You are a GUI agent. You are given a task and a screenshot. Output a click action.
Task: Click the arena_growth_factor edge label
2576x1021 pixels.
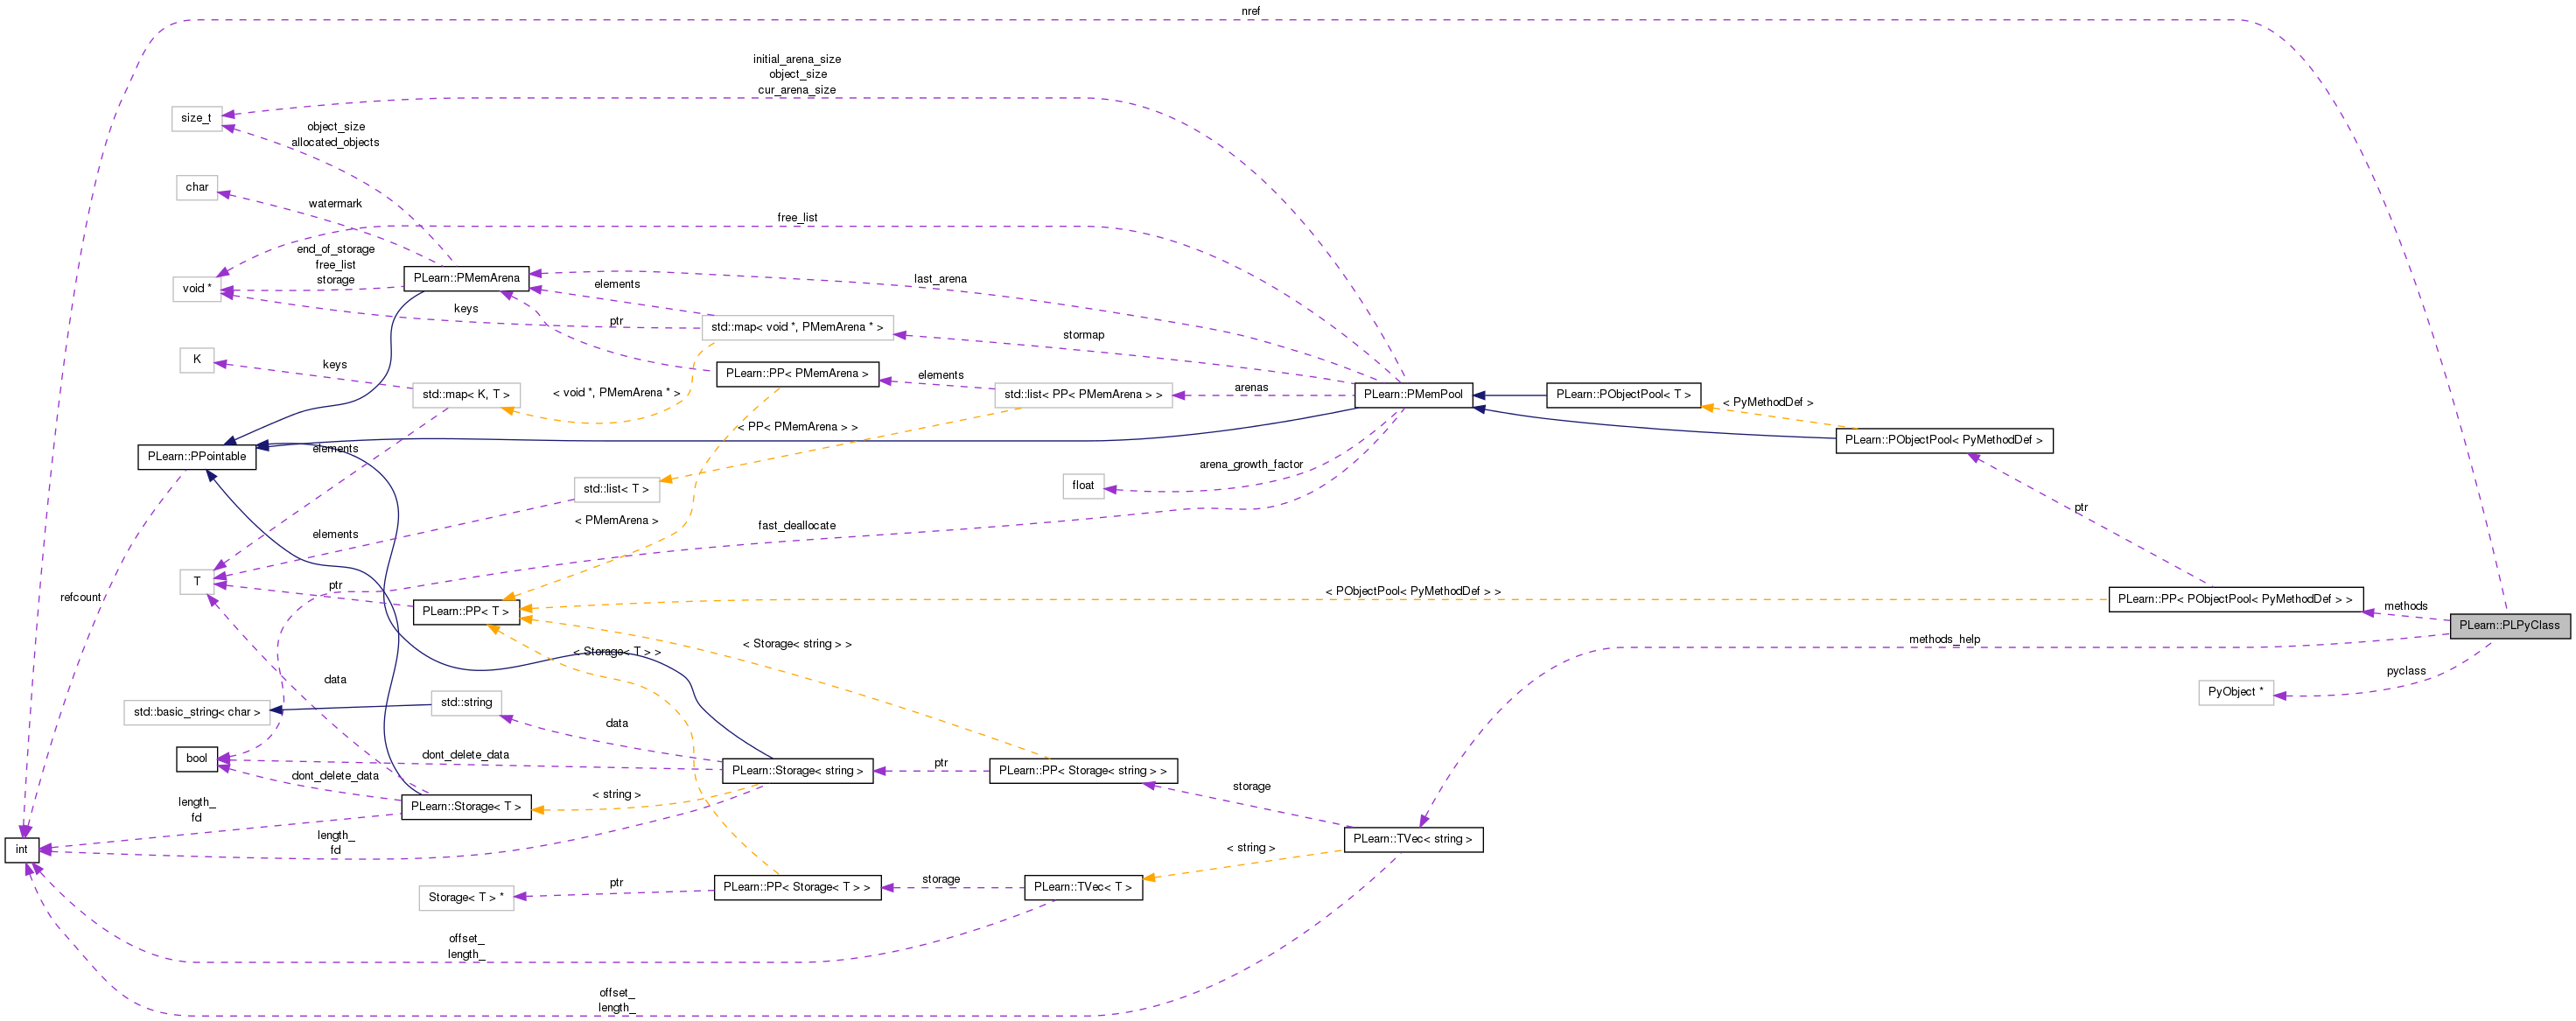[1251, 464]
